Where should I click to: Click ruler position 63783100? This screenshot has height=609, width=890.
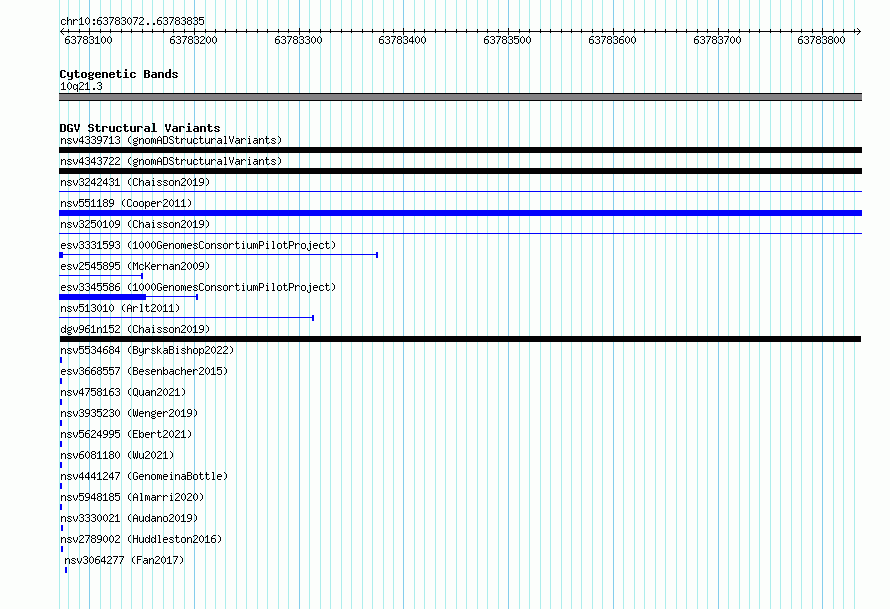[x=89, y=40]
